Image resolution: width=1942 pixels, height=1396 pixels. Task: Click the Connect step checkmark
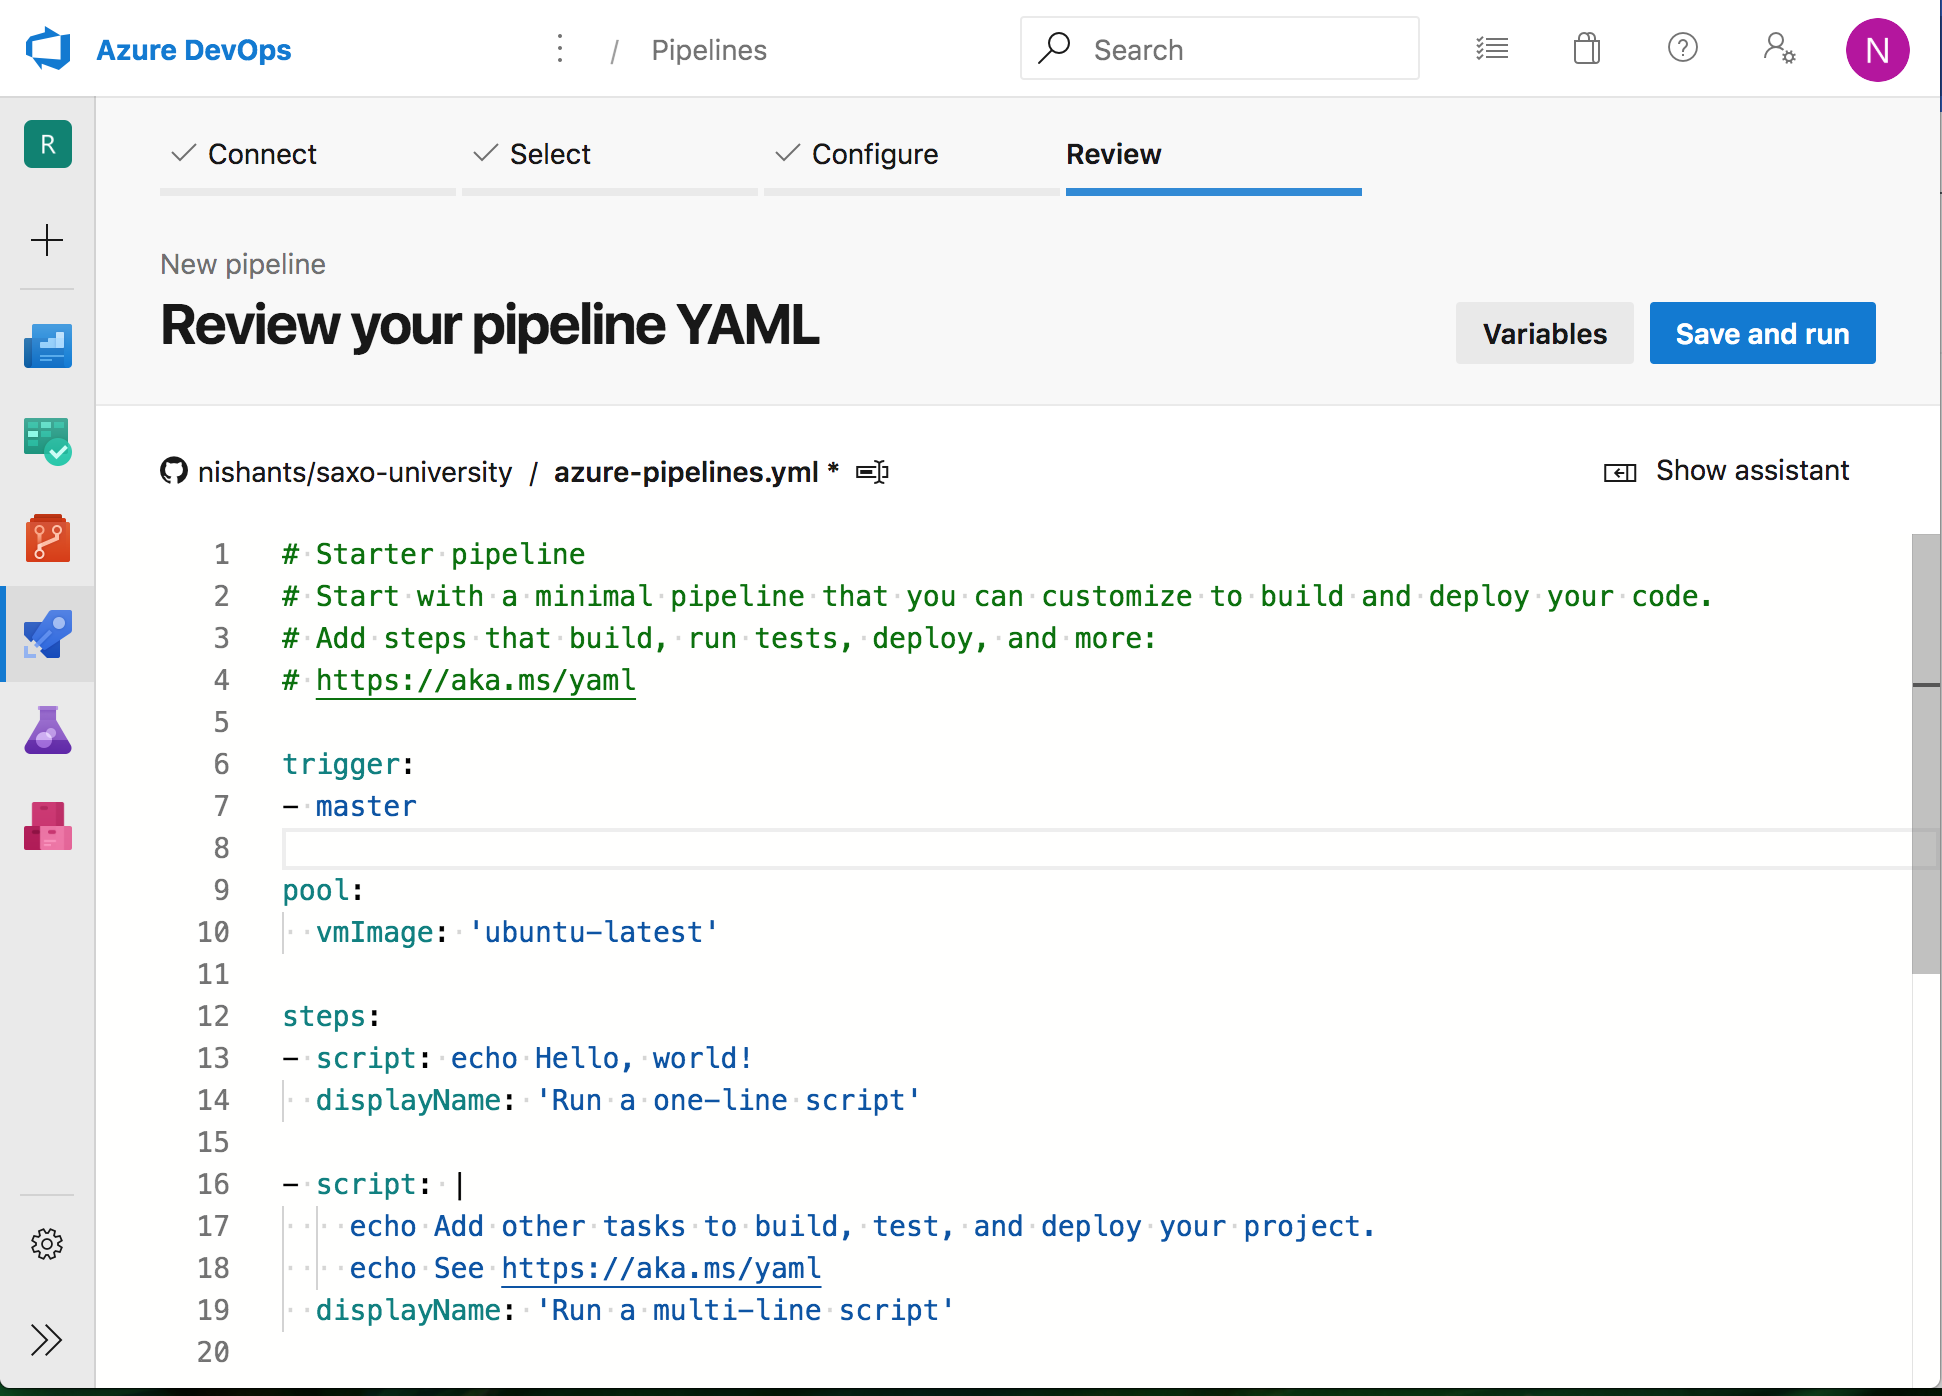(181, 151)
